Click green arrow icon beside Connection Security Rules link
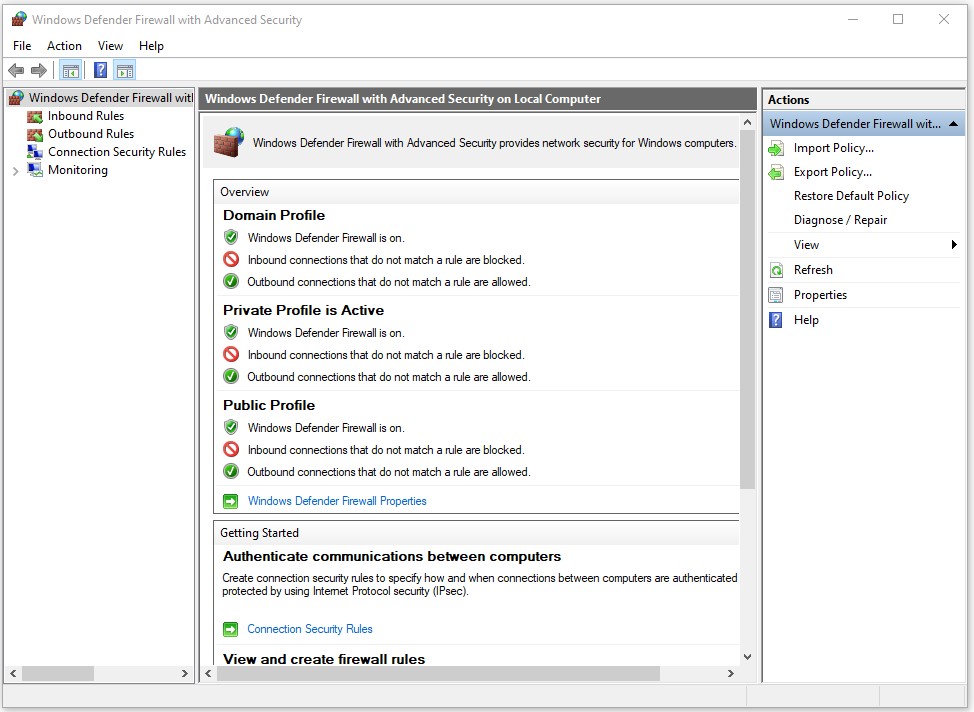 [x=230, y=629]
